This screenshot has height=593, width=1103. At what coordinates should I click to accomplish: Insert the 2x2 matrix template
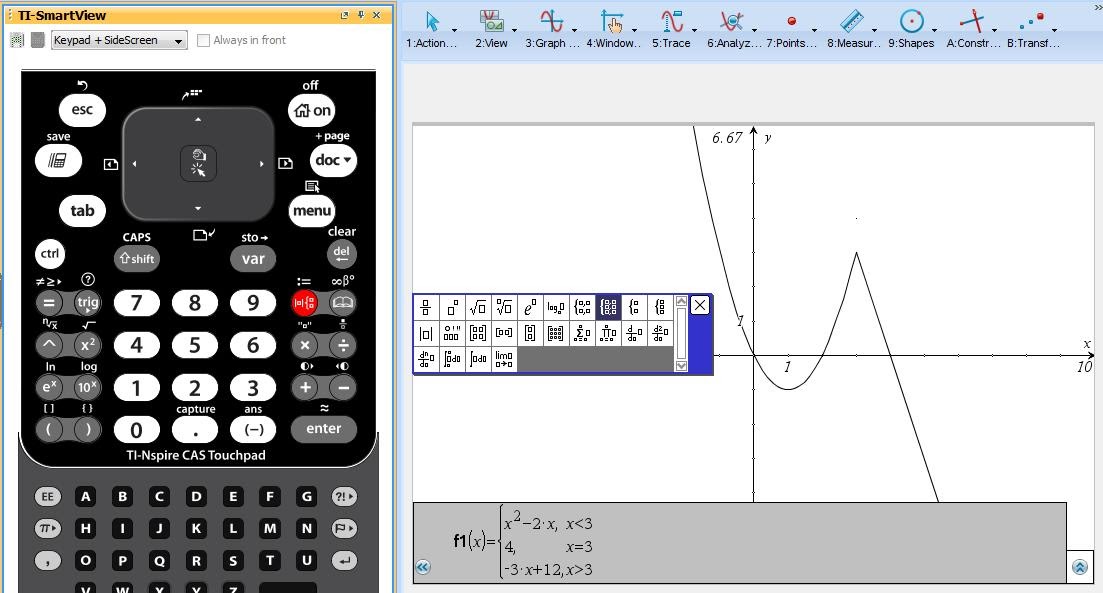tap(478, 333)
